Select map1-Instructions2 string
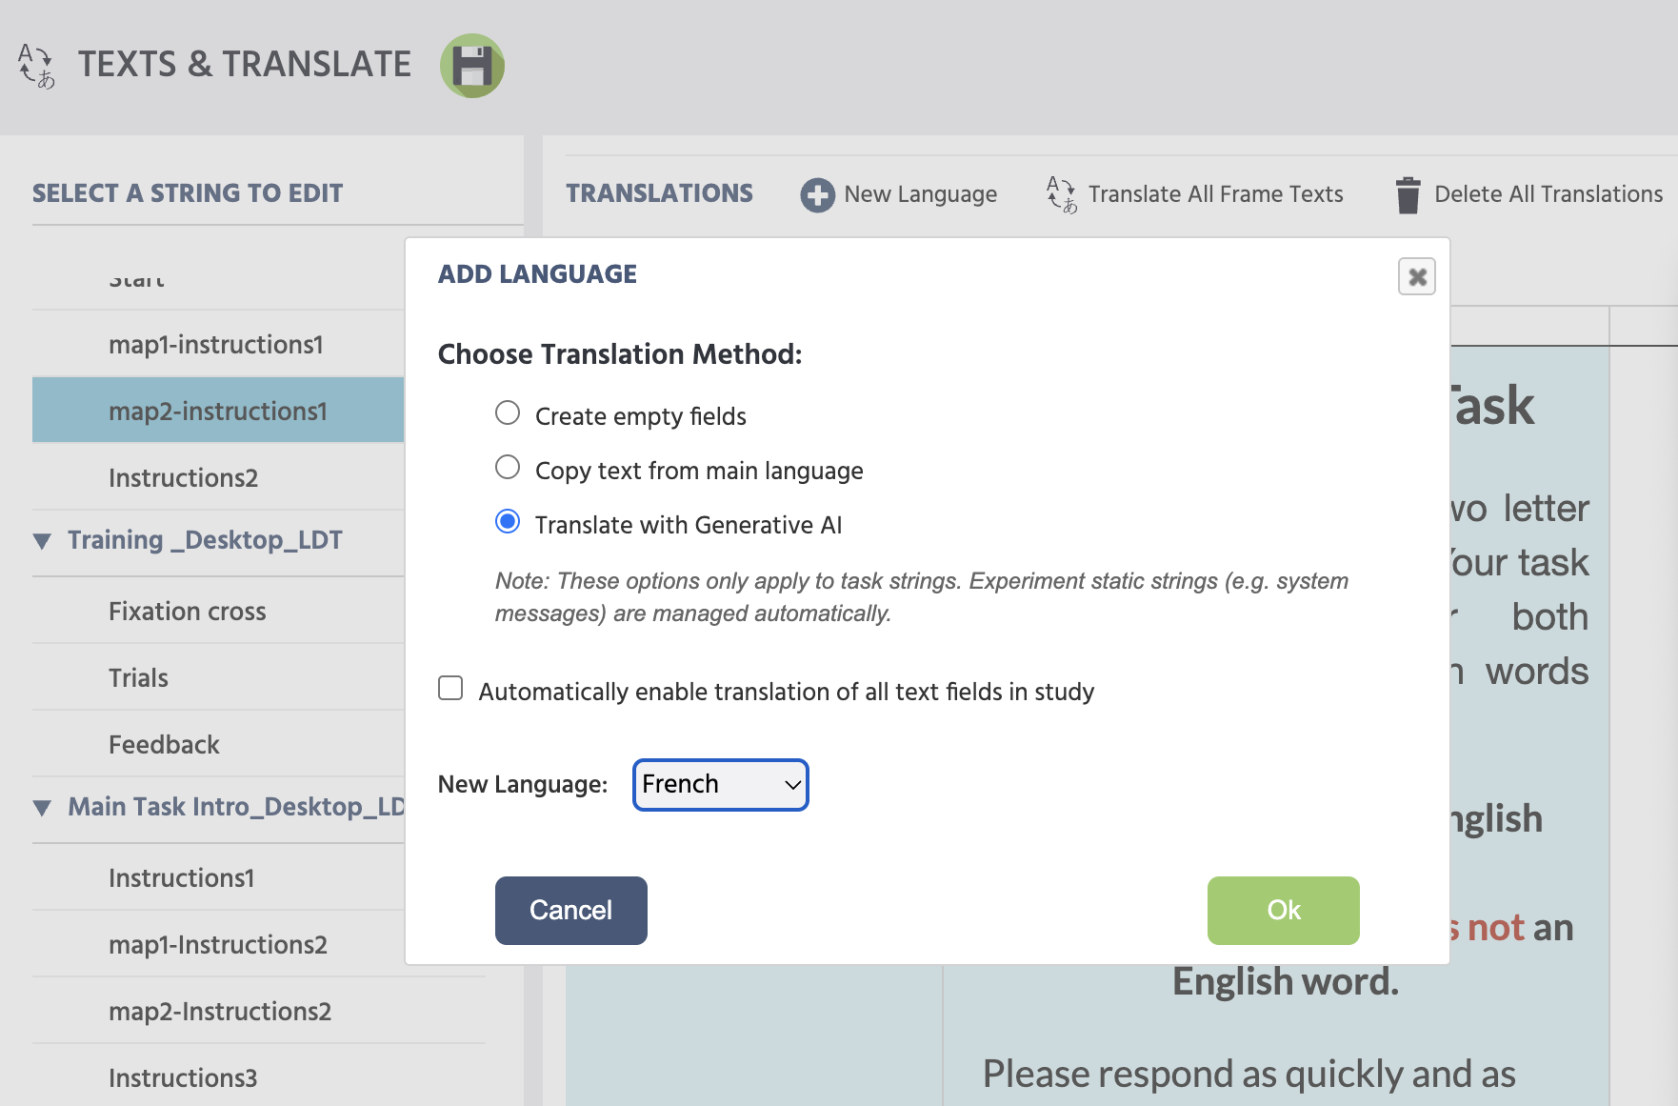The width and height of the screenshot is (1678, 1106). pyautogui.click(x=218, y=945)
